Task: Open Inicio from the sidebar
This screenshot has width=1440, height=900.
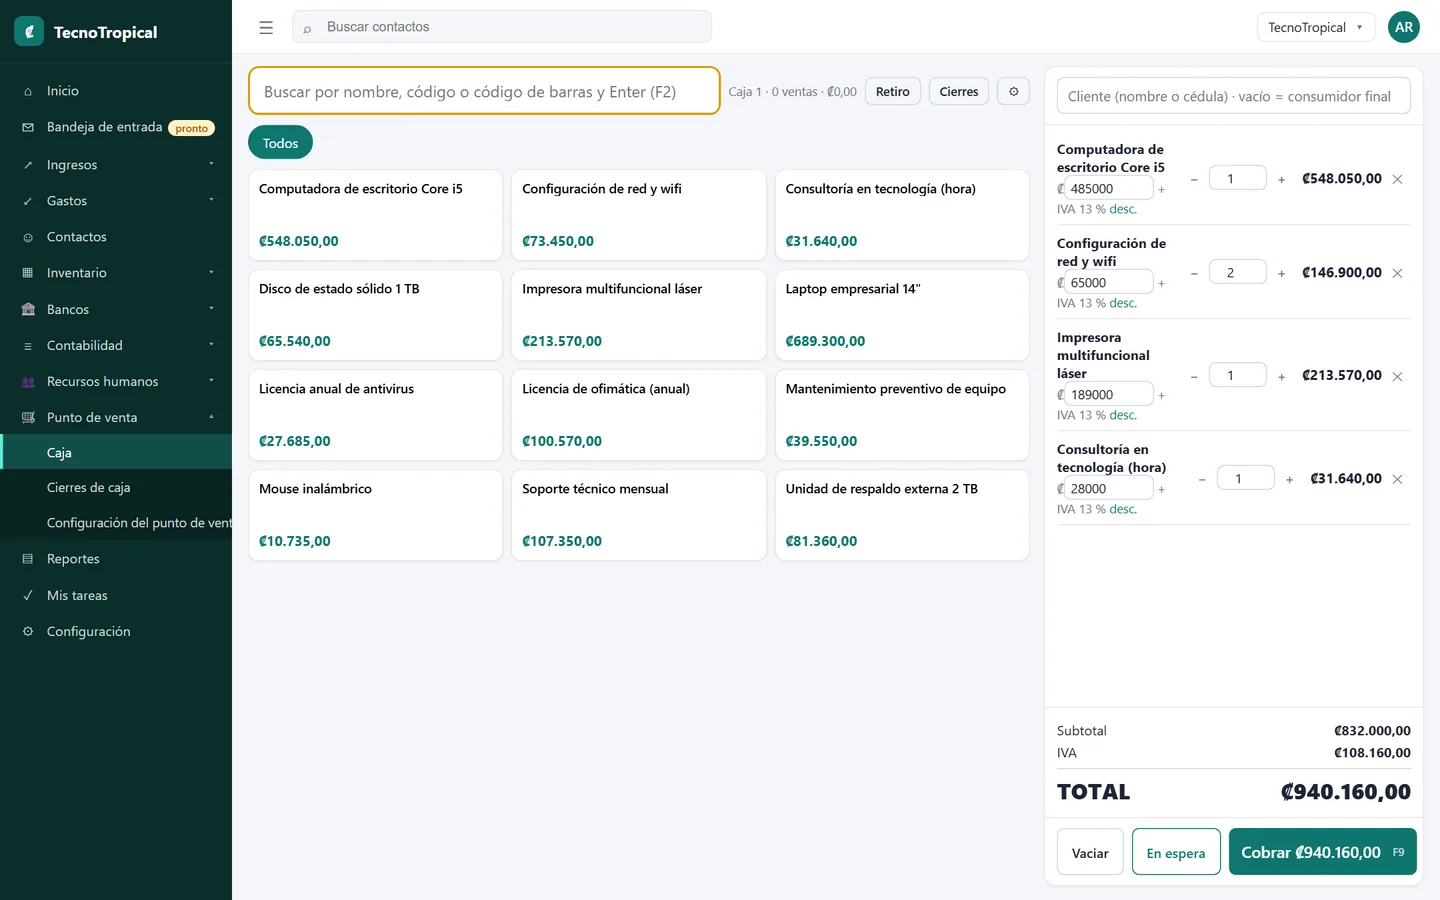Action: [116, 91]
